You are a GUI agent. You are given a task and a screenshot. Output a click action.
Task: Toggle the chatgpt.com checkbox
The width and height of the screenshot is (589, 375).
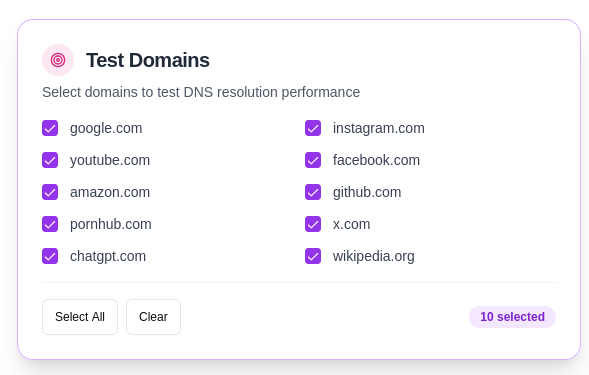50,256
